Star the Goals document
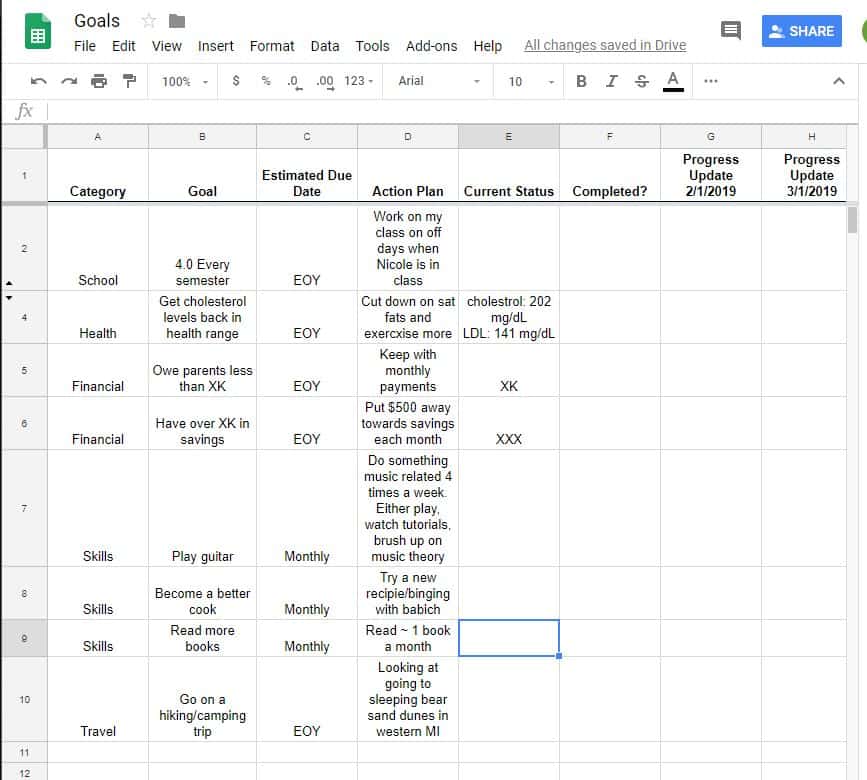Image resolution: width=867 pixels, height=780 pixels. click(149, 21)
